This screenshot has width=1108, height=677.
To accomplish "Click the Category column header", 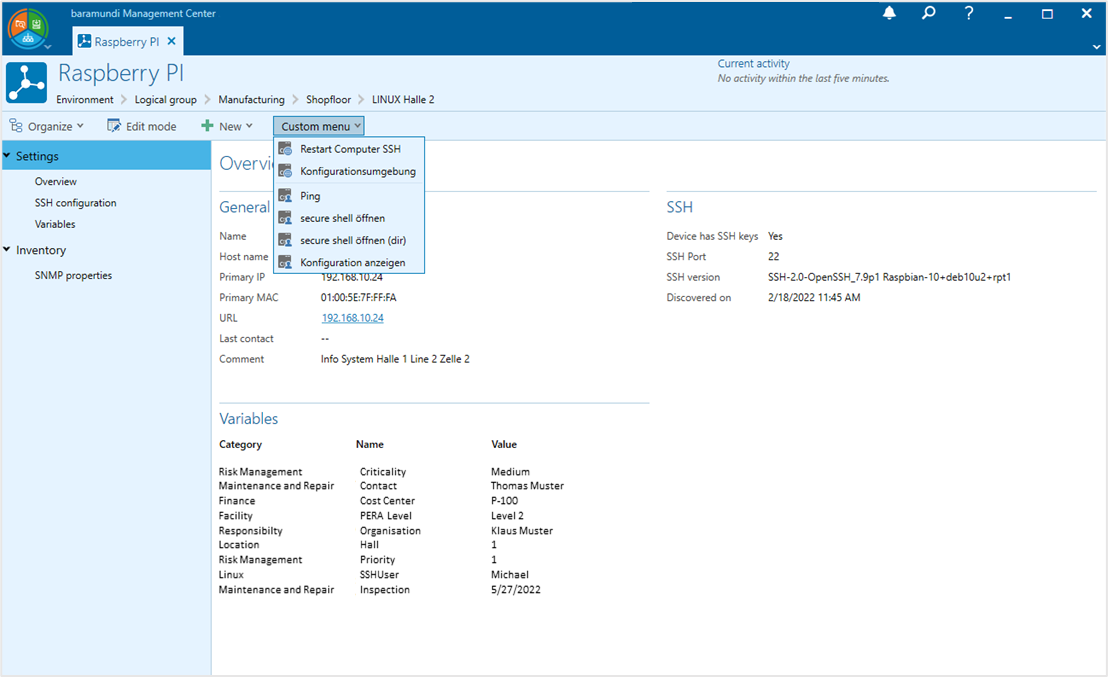I will pos(240,445).
